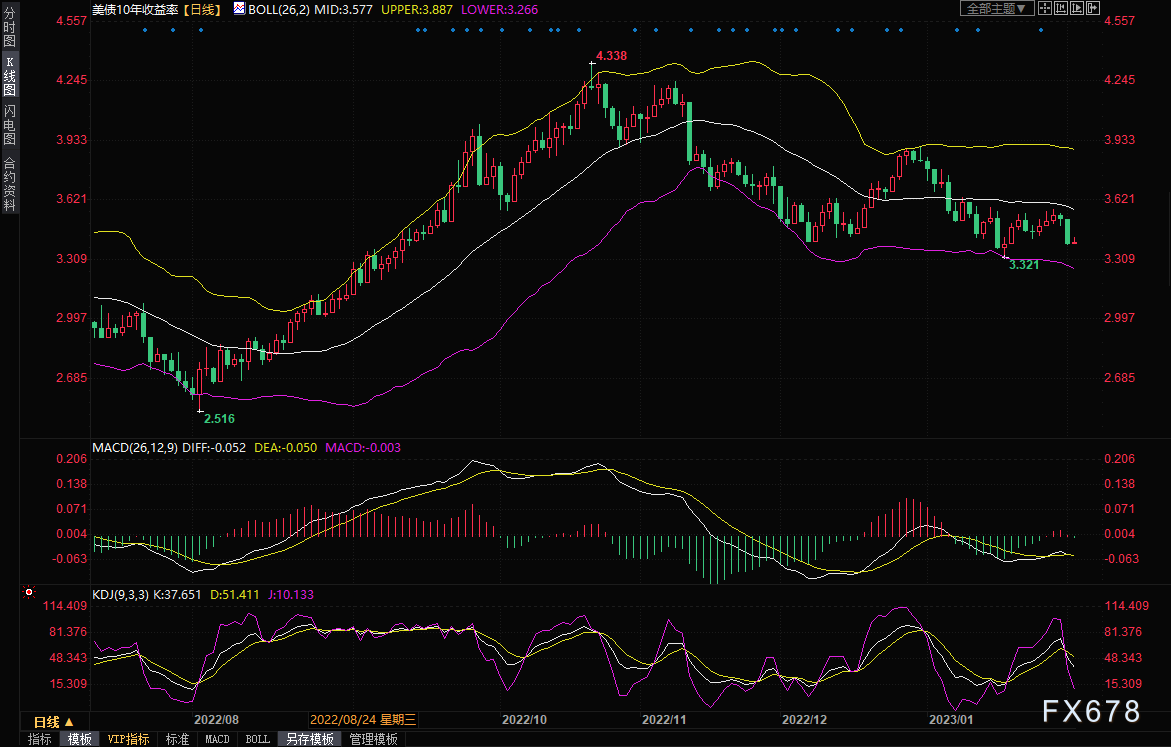Open the 全部主题 theme dropdown
Image resolution: width=1171 pixels, height=747 pixels.
click(x=995, y=8)
